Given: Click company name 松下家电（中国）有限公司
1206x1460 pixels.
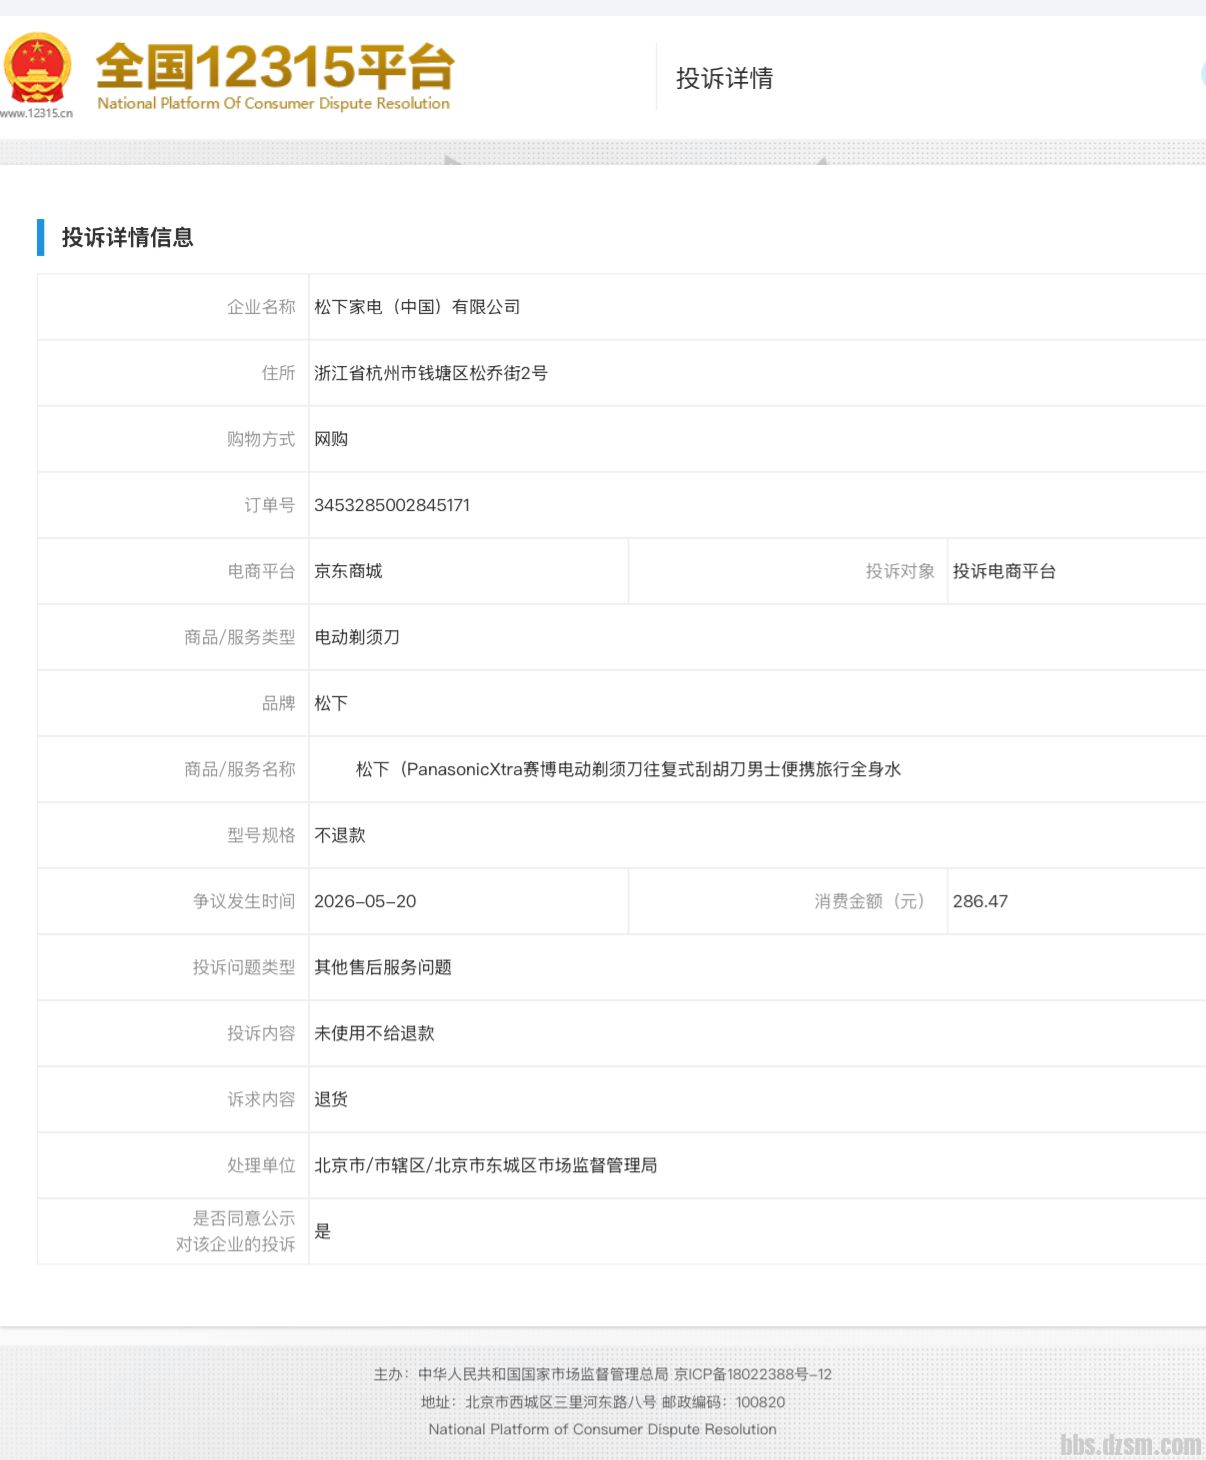Looking at the screenshot, I should (x=417, y=307).
